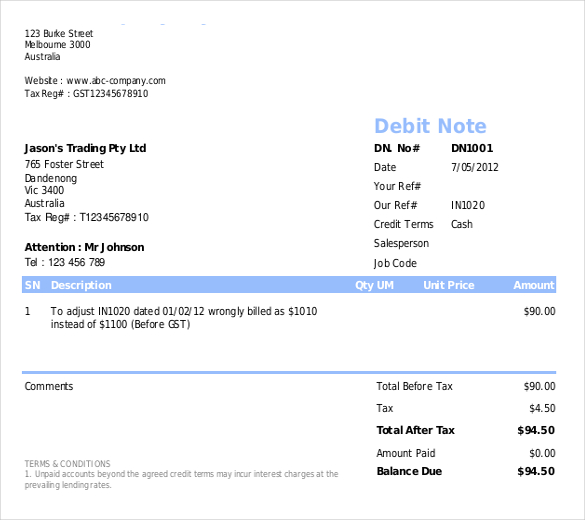Click the 'DN. No#' label
The height and width of the screenshot is (520, 585).
[397, 148]
